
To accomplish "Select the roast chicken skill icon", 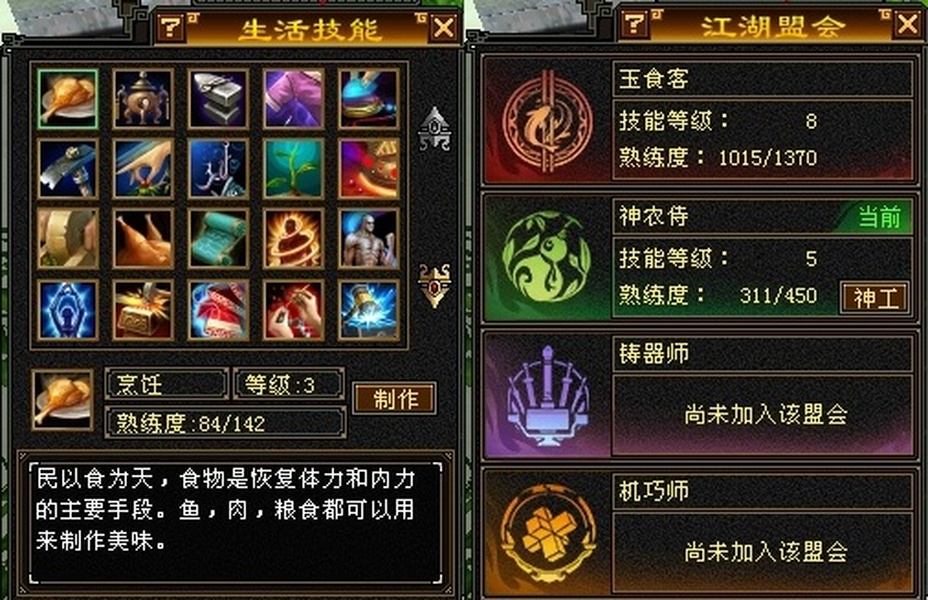I will coord(143,238).
